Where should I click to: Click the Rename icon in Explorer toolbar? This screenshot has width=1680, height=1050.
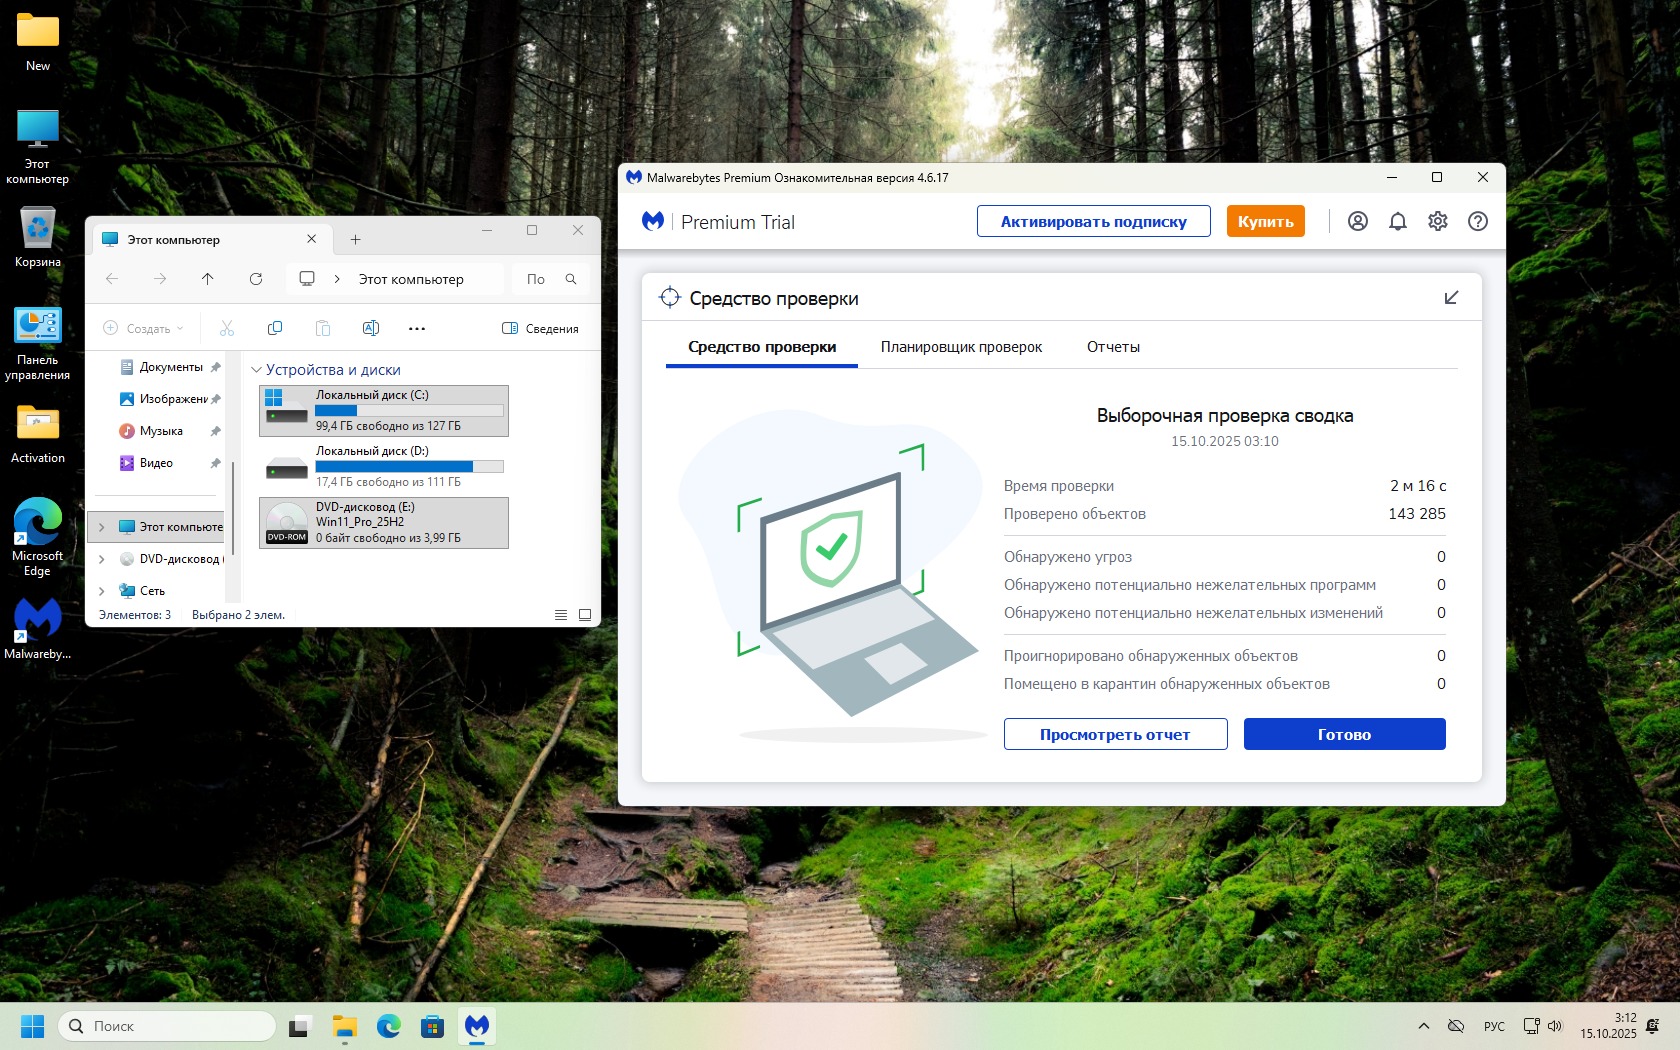pyautogui.click(x=370, y=328)
